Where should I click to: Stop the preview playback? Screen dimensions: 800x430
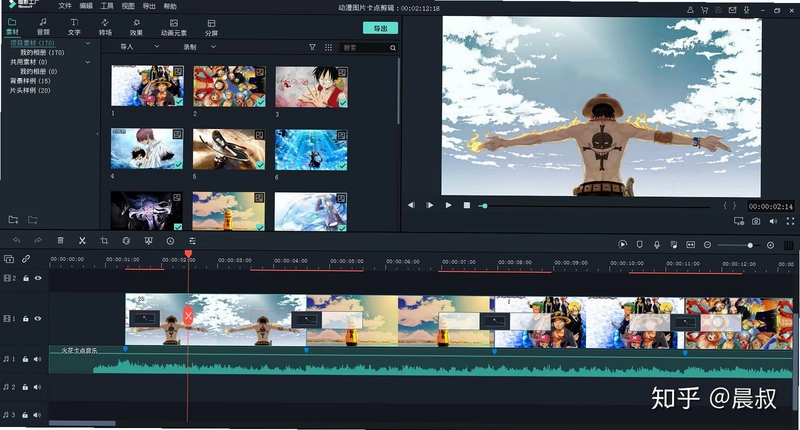pos(466,205)
